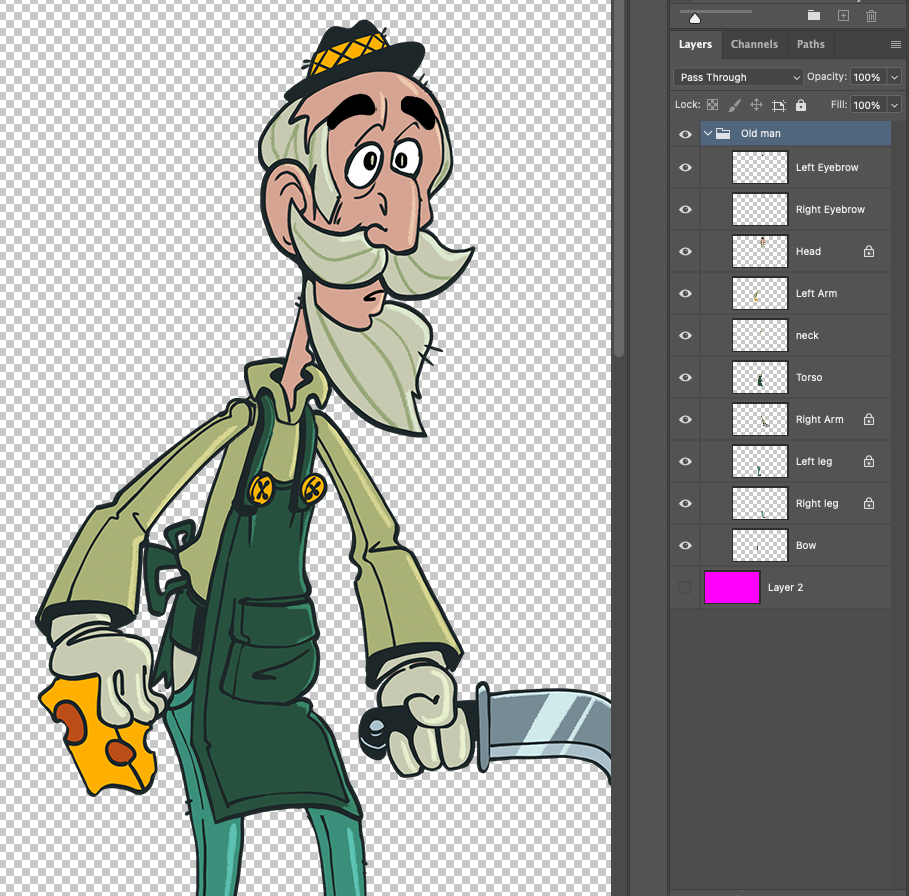Select the Right leg layer thumbnail

click(x=760, y=503)
